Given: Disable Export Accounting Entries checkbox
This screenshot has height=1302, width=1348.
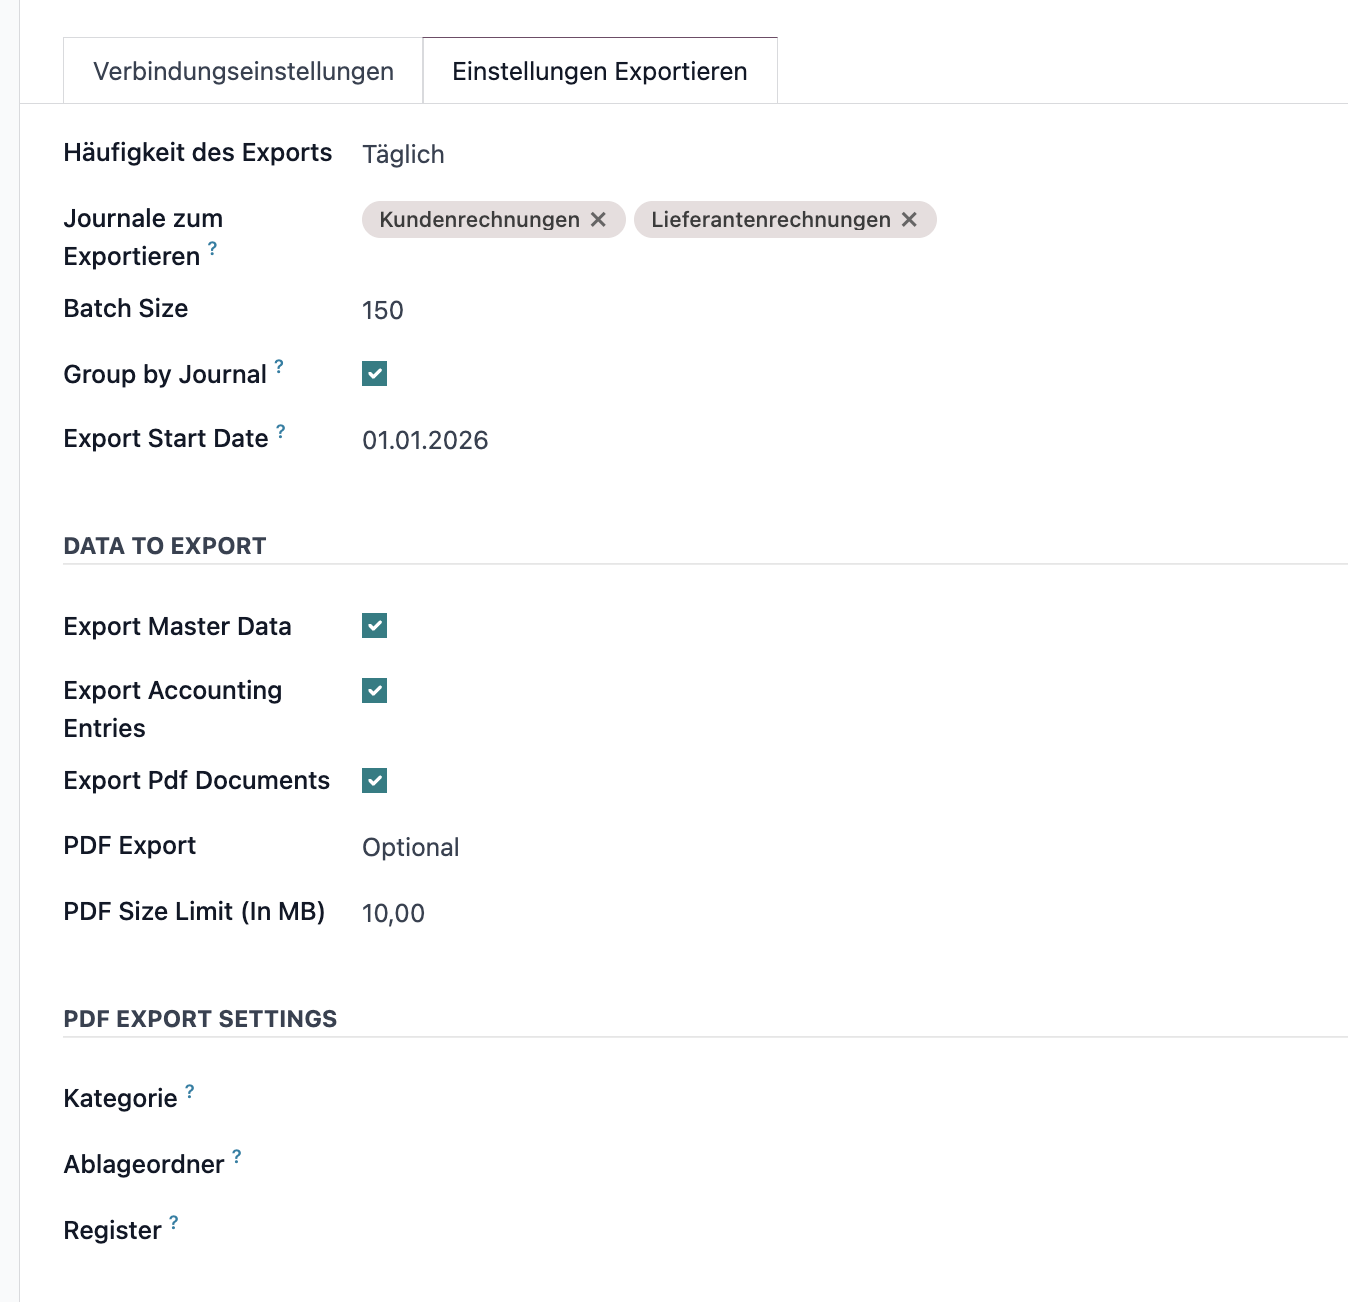Looking at the screenshot, I should tap(375, 691).
